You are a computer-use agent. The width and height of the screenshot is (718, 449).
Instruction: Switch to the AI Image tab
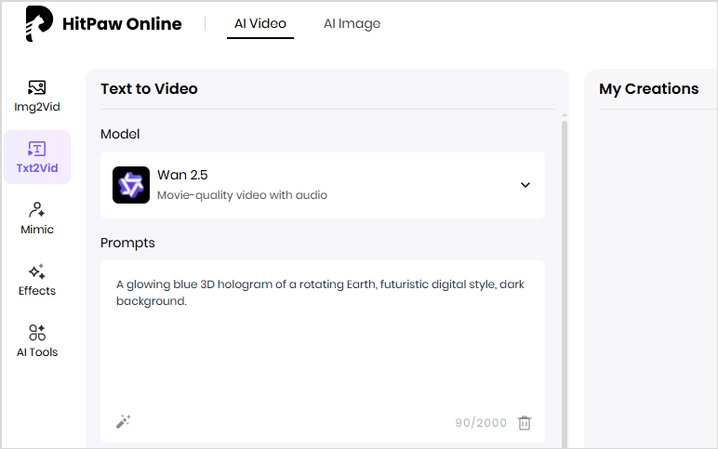pyautogui.click(x=351, y=23)
